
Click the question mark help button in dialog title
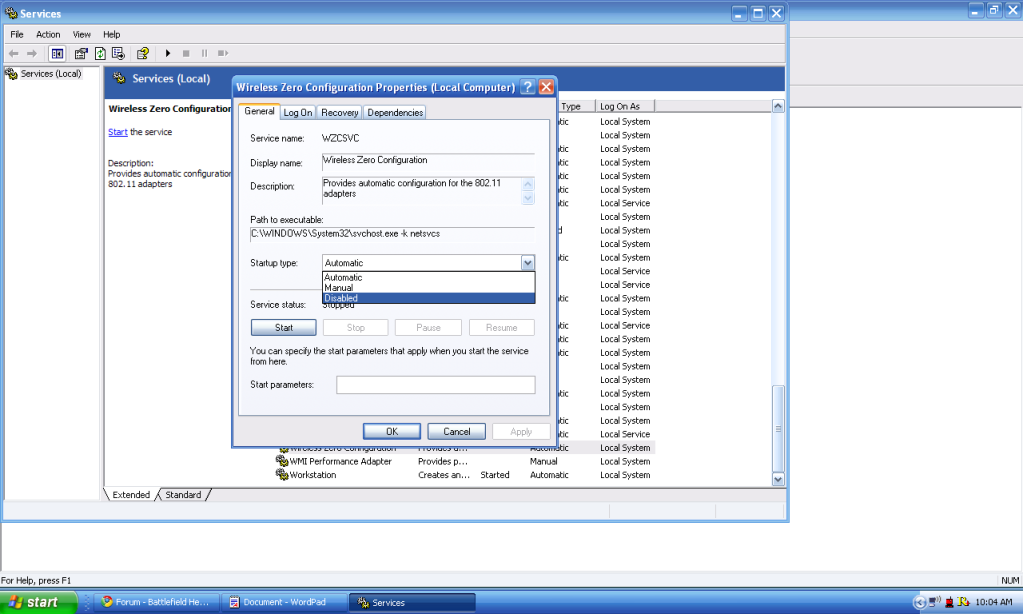pyautogui.click(x=528, y=87)
